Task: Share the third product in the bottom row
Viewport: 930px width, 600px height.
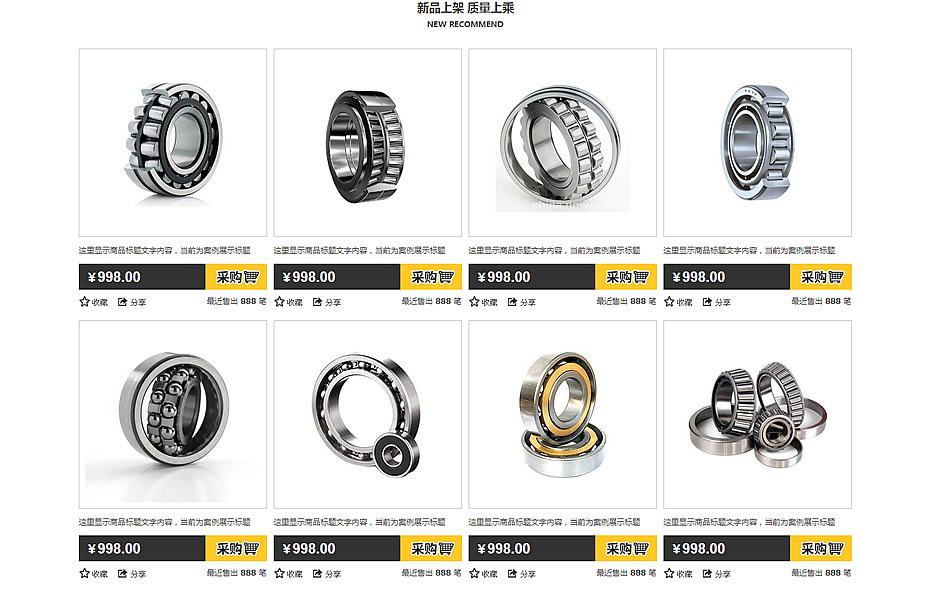Action: [512, 573]
